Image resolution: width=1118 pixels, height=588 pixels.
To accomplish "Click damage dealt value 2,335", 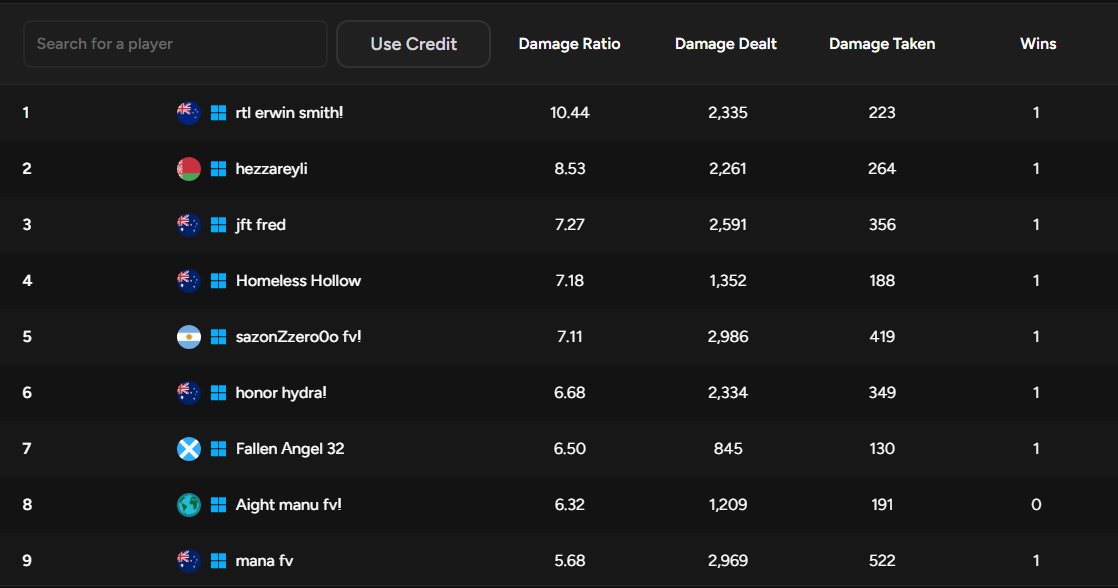I will point(728,113).
